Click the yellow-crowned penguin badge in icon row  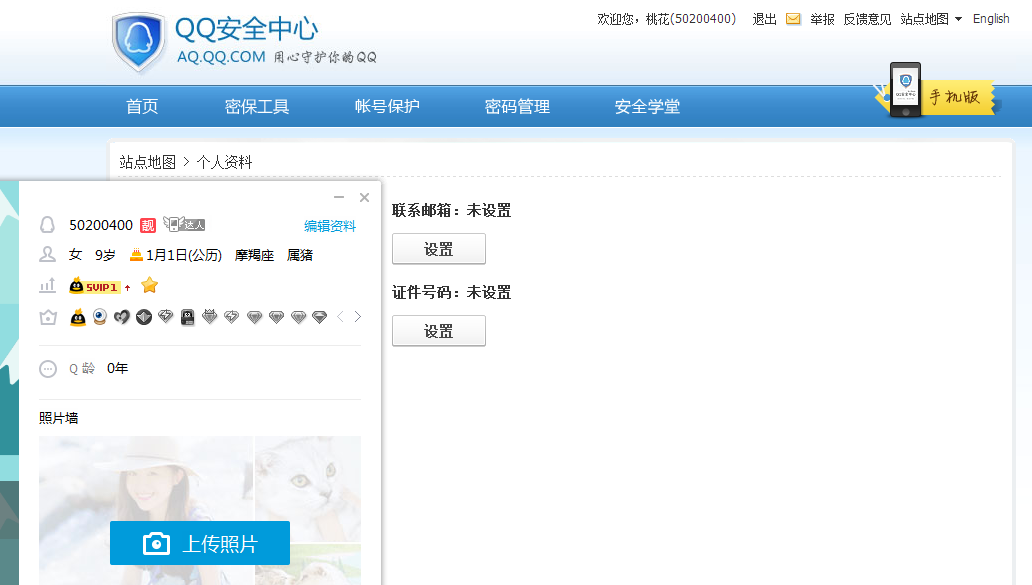pos(78,317)
